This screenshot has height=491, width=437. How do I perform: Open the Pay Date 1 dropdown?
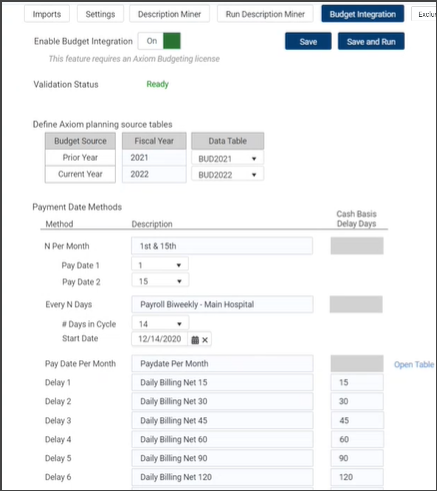160,265
